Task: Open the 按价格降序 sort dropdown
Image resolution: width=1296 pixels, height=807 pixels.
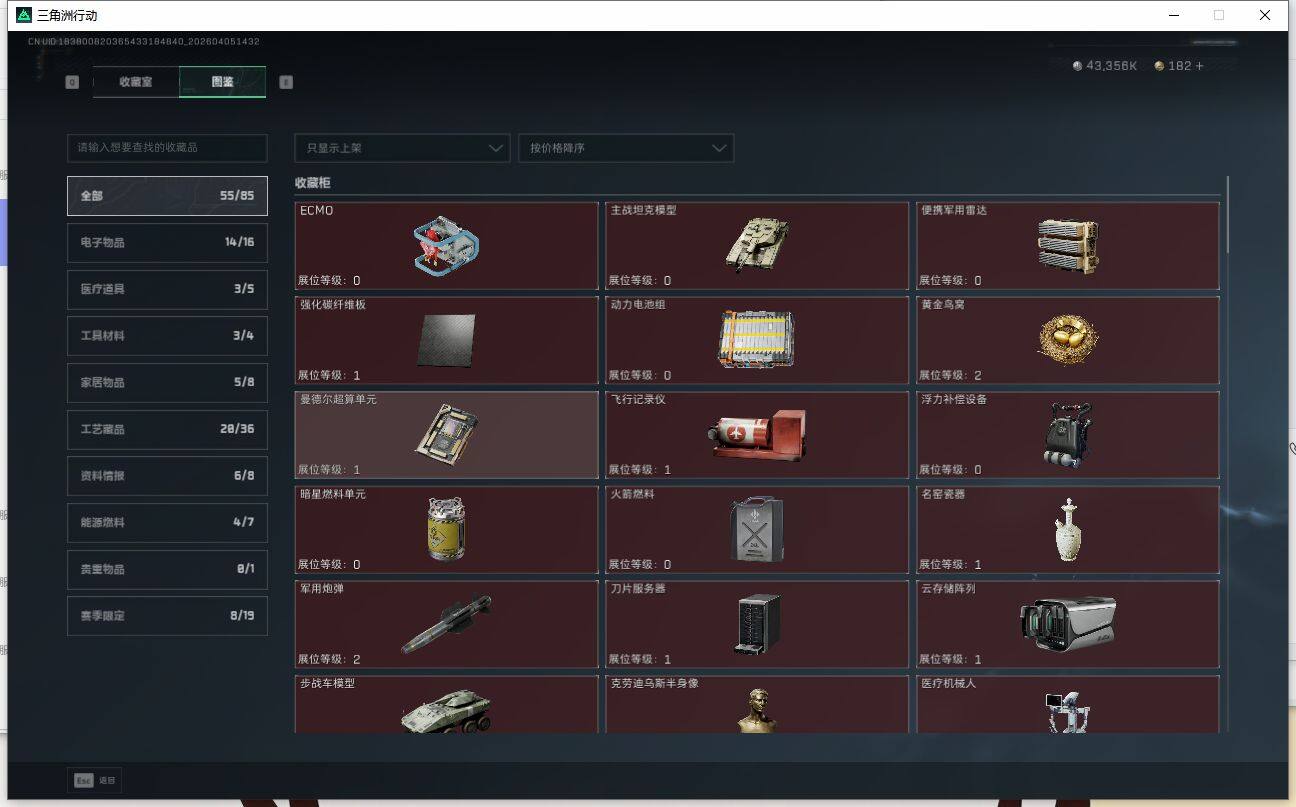Action: (x=626, y=148)
